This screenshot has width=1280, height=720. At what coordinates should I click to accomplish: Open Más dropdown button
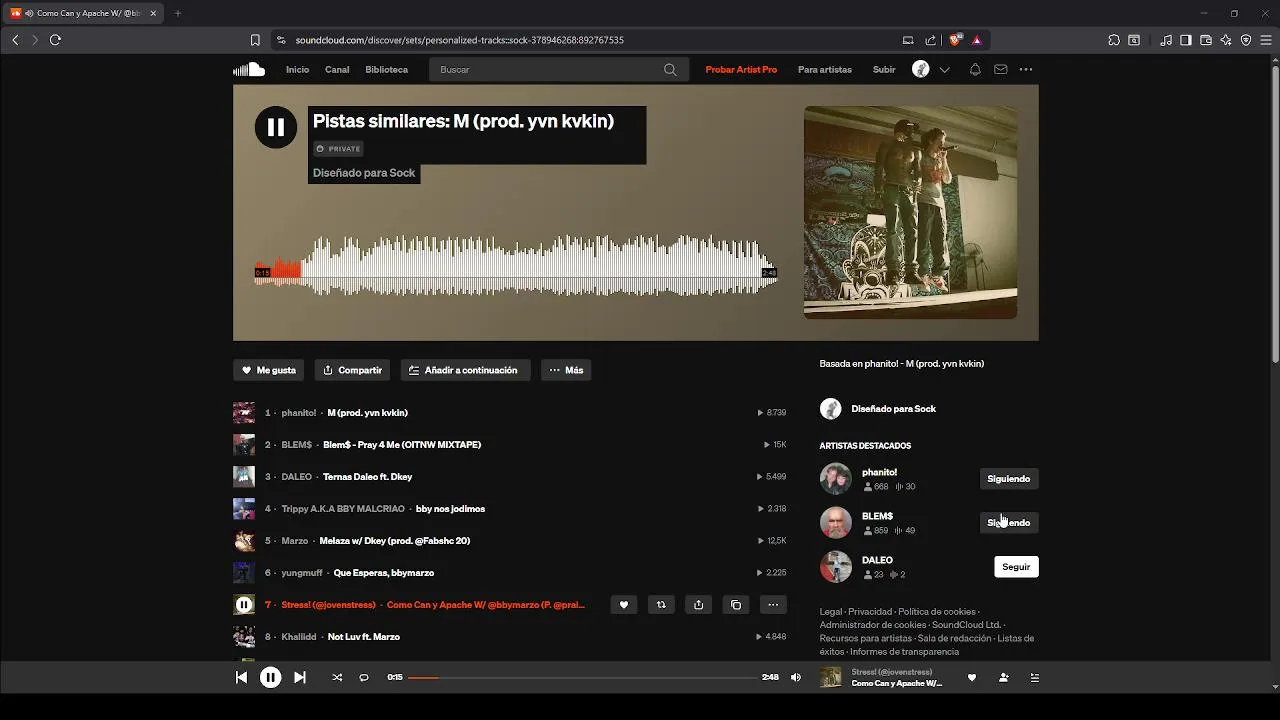[566, 370]
